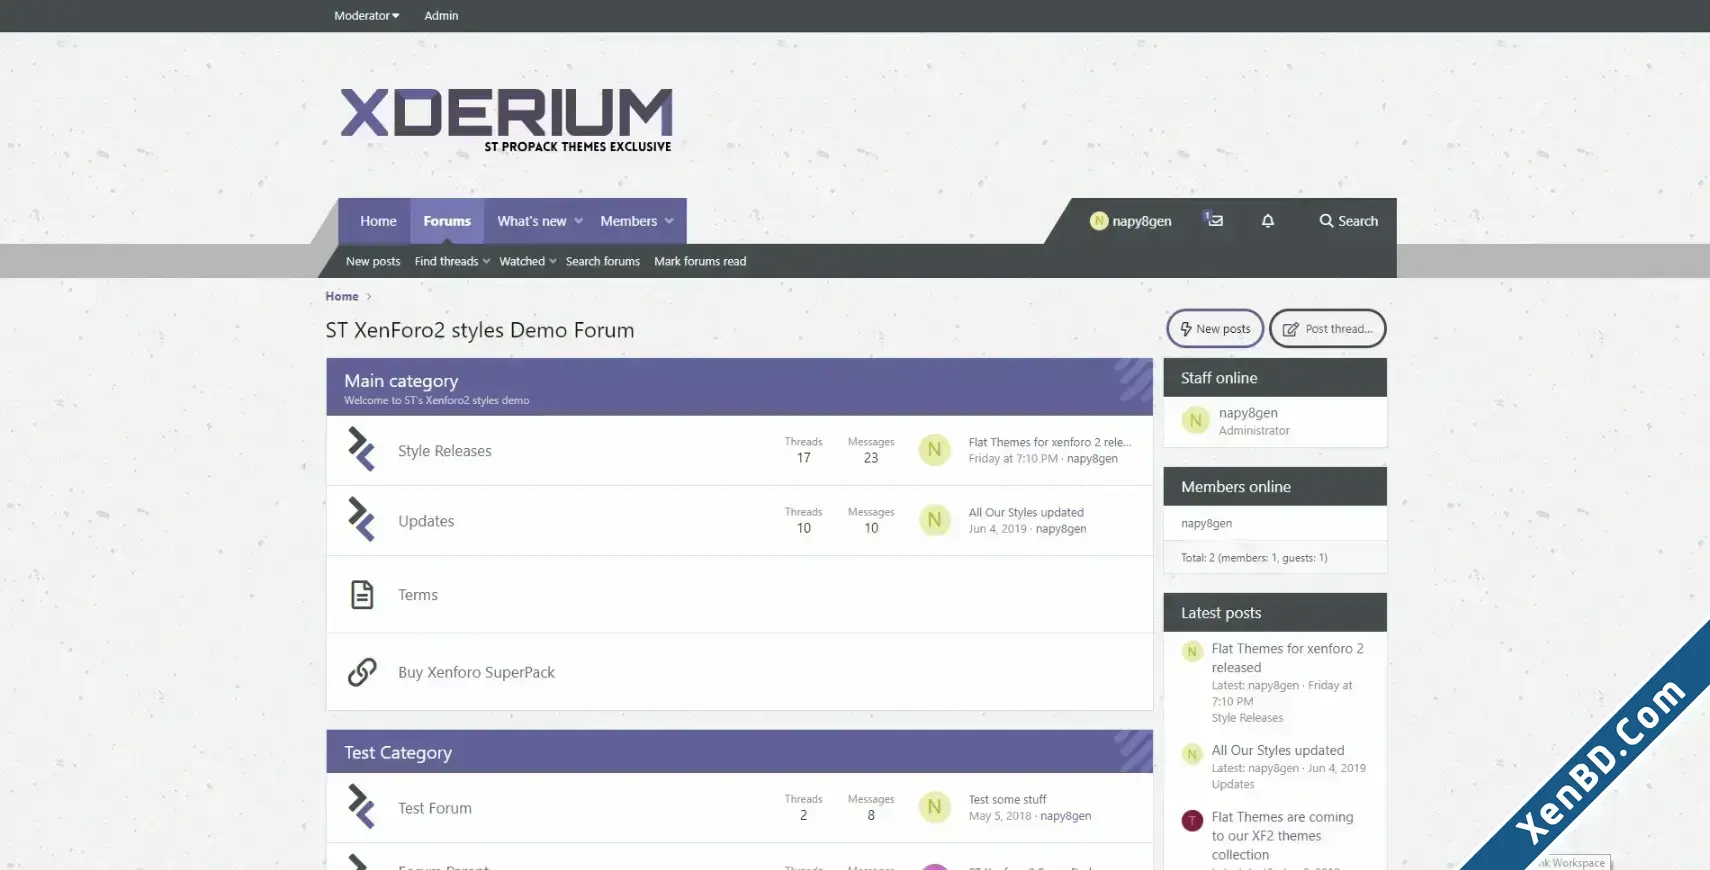Select the Forums tab

(x=447, y=221)
